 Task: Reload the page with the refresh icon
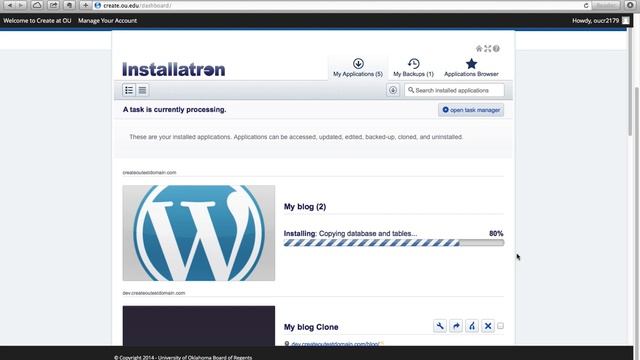pyautogui.click(x=586, y=6)
